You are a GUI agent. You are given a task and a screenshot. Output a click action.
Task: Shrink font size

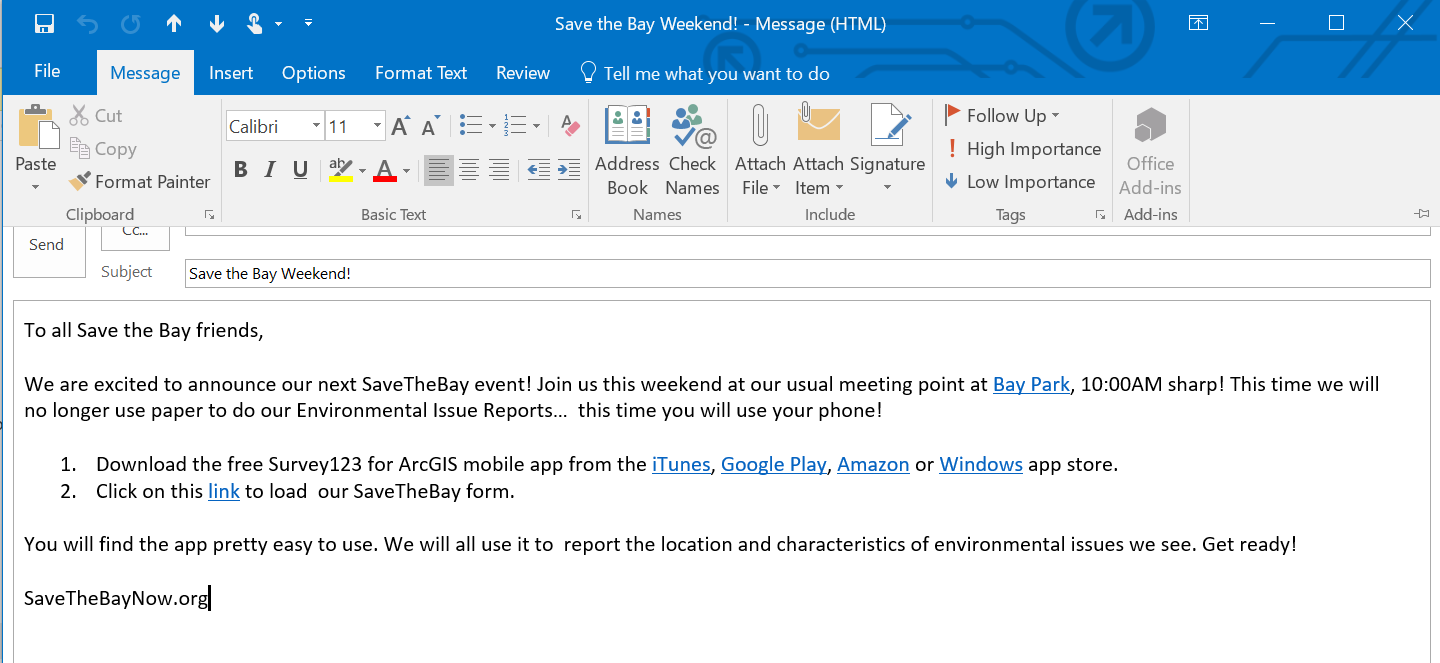pos(430,126)
